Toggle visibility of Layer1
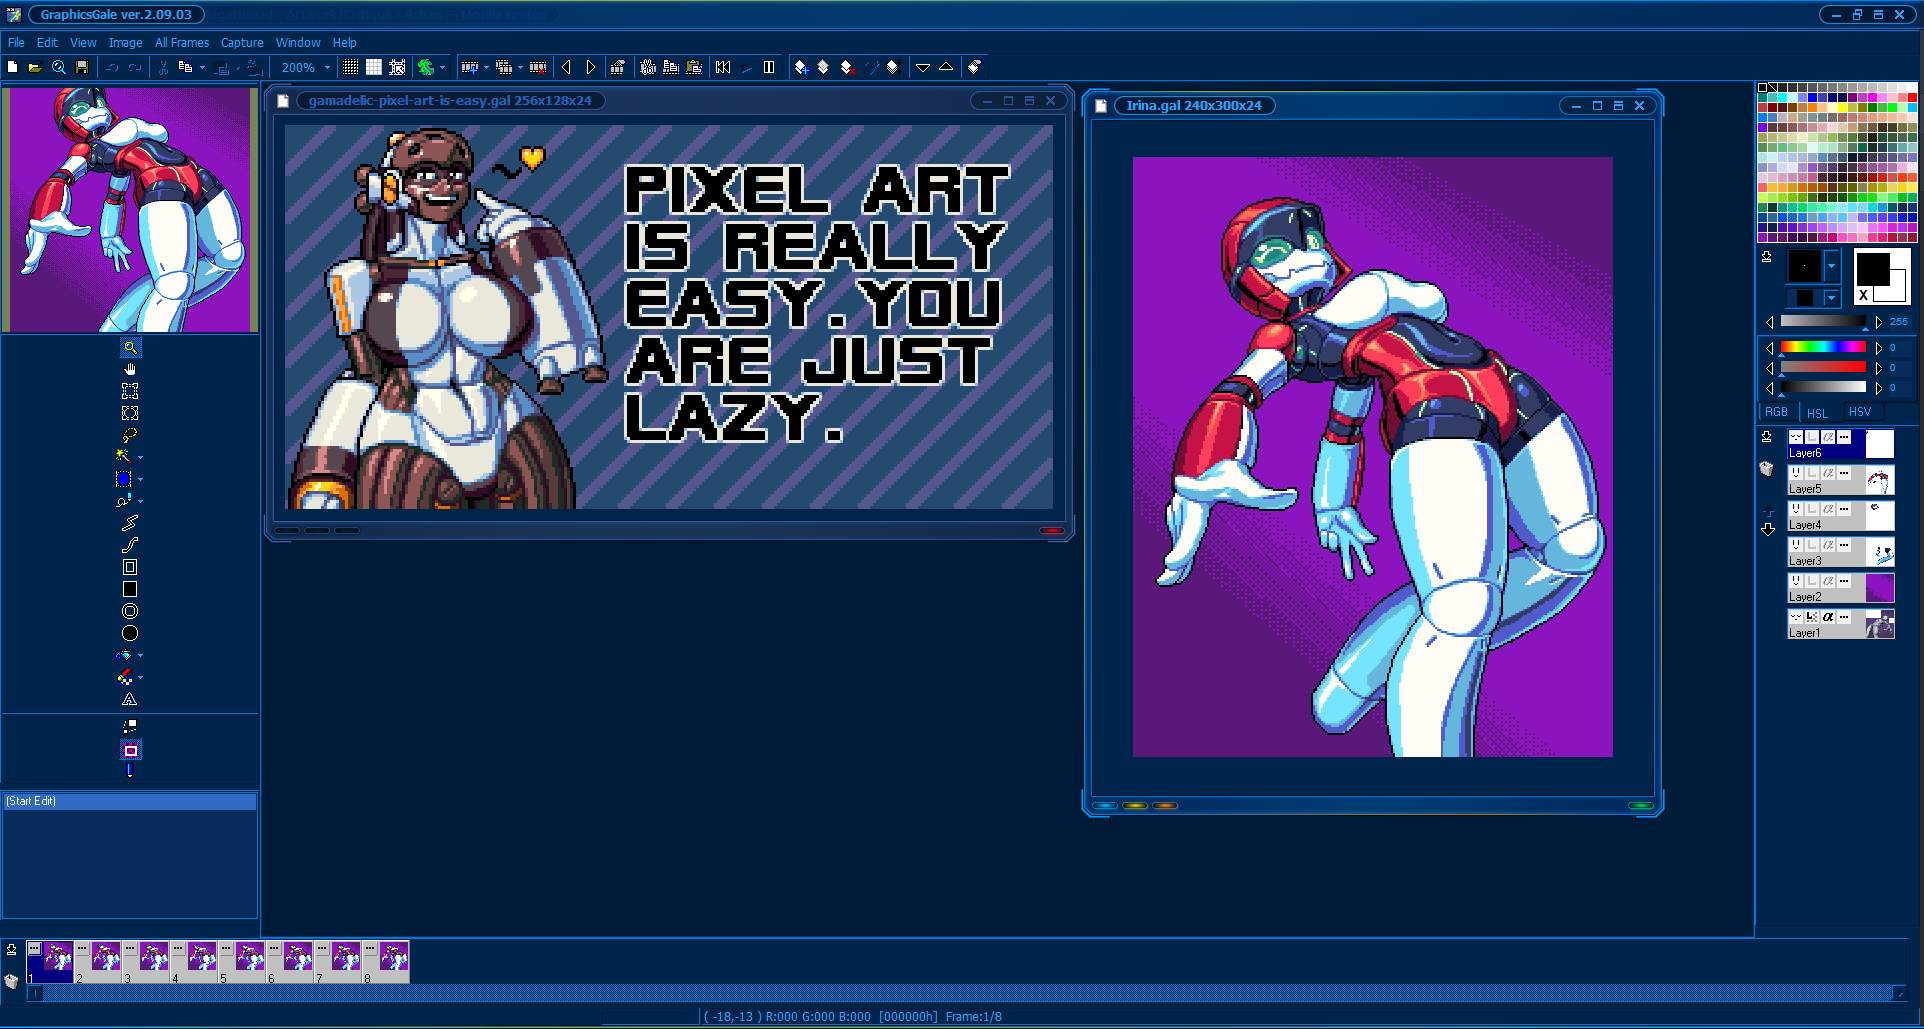 tap(1796, 617)
